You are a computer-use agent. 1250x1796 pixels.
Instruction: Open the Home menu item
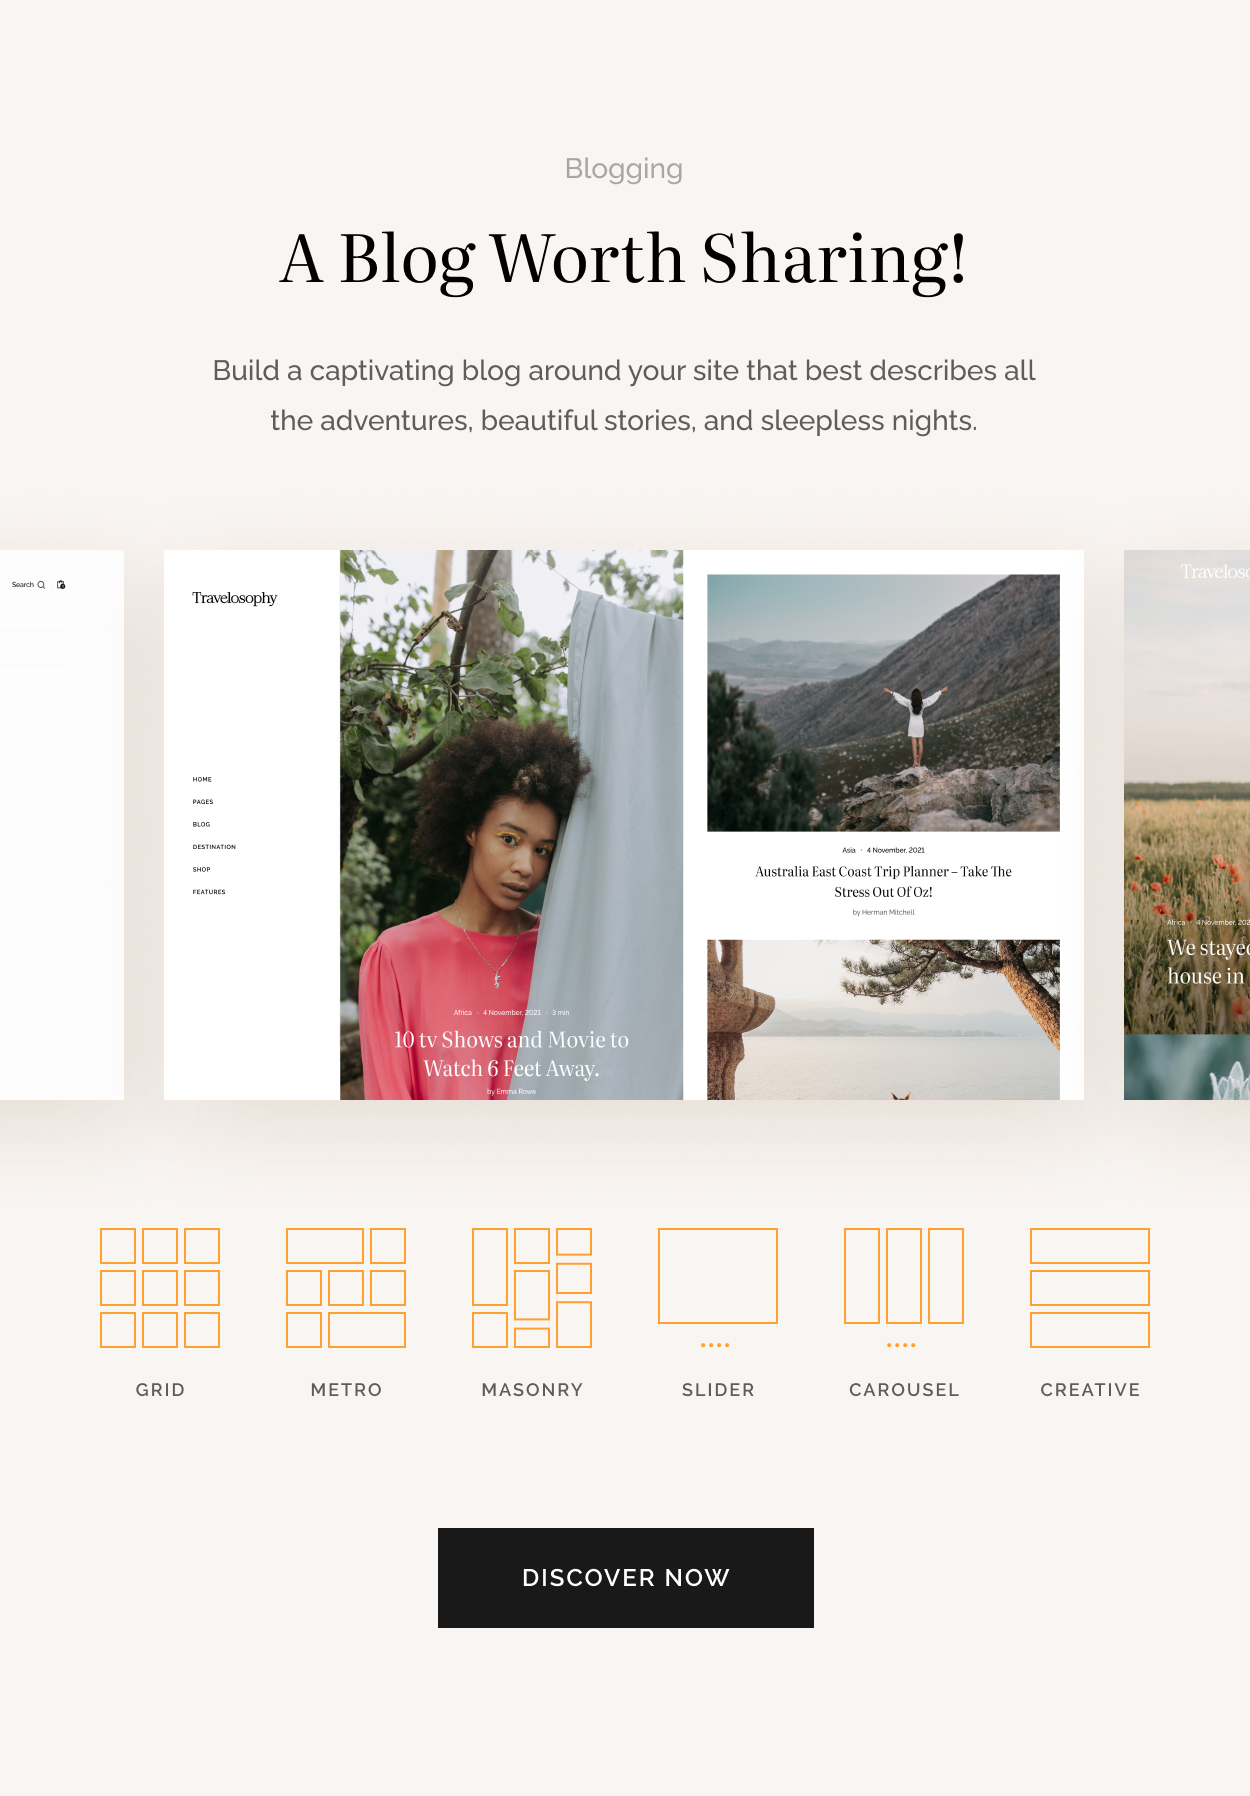click(x=202, y=779)
